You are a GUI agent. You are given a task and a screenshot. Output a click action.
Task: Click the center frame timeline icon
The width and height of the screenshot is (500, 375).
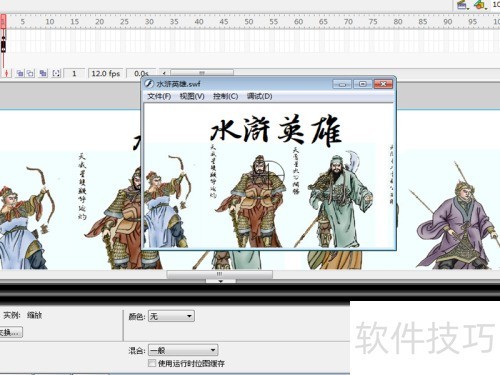pyautogui.click(x=6, y=73)
